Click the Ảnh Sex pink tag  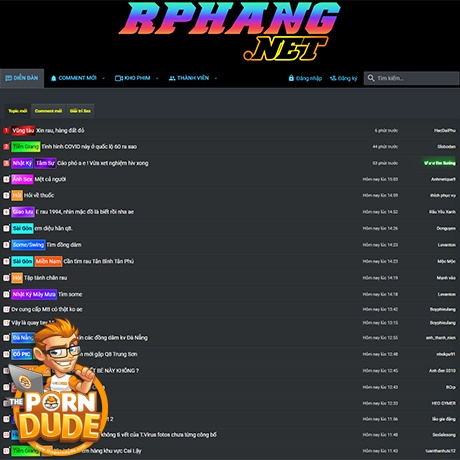pyautogui.click(x=22, y=179)
